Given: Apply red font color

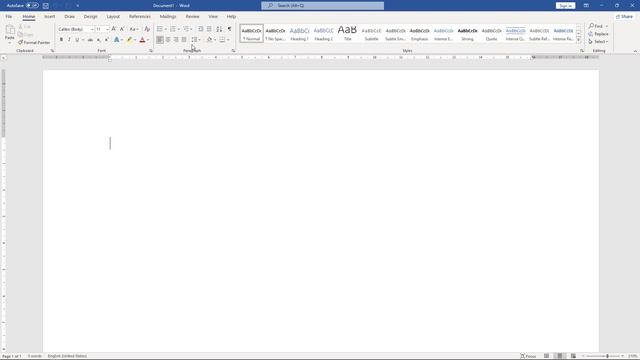Looking at the screenshot, I should [x=142, y=40].
